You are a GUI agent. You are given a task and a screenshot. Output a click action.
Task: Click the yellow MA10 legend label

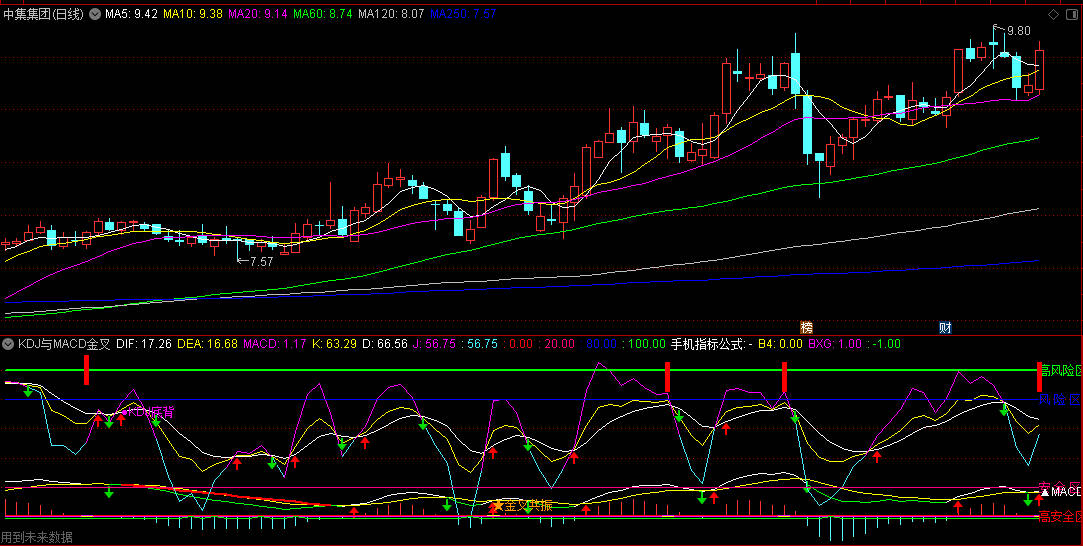click(x=194, y=15)
